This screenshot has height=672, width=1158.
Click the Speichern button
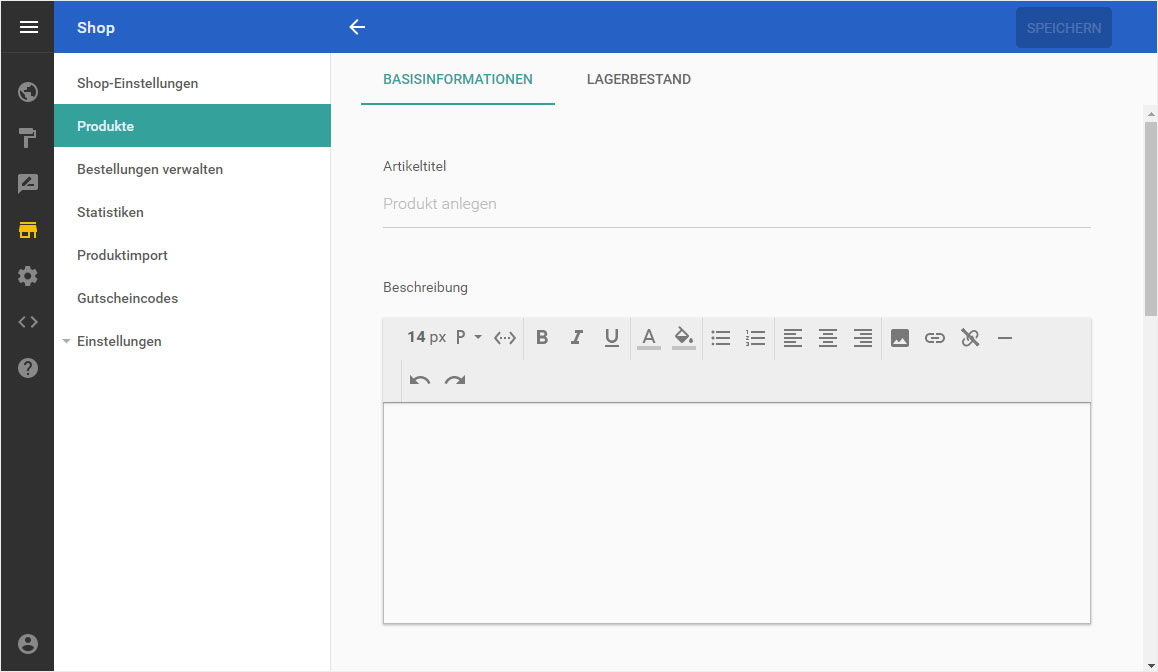click(1063, 28)
